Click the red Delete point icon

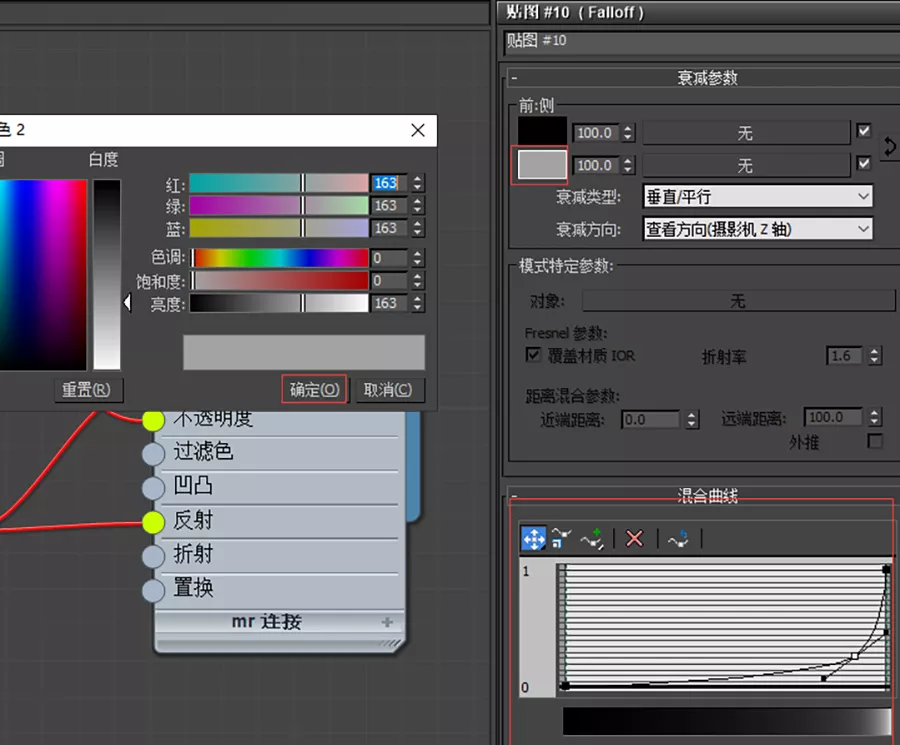(634, 538)
